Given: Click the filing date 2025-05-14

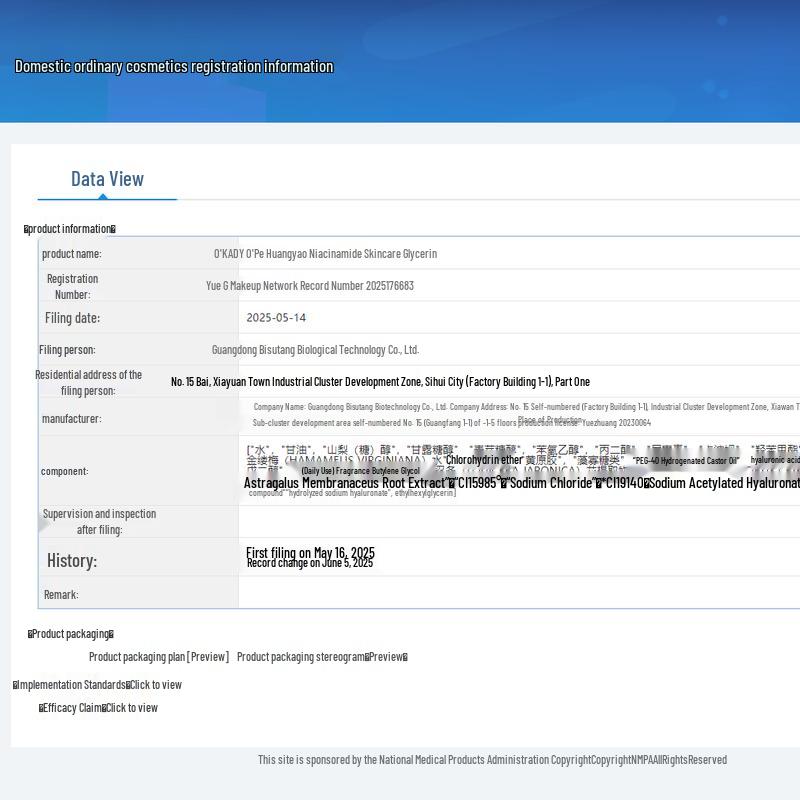Looking at the screenshot, I should (x=276, y=318).
